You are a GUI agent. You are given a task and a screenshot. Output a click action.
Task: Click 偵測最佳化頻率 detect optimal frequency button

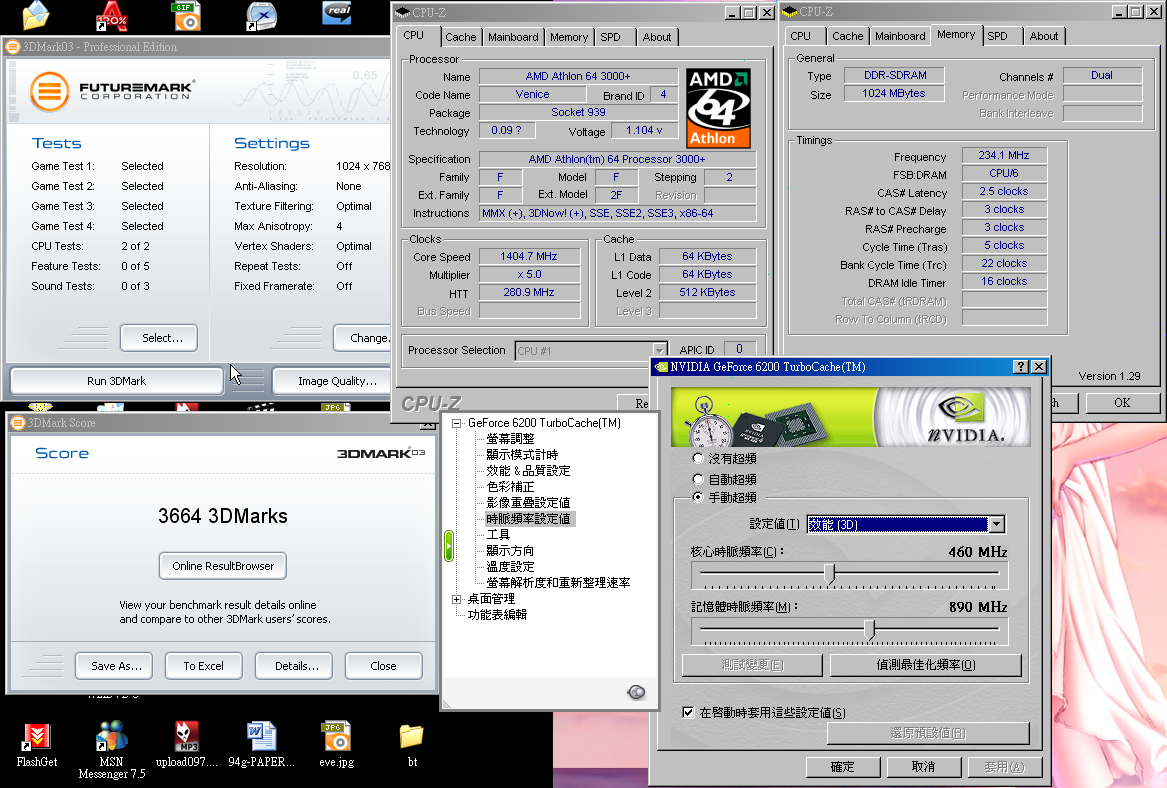pos(925,664)
